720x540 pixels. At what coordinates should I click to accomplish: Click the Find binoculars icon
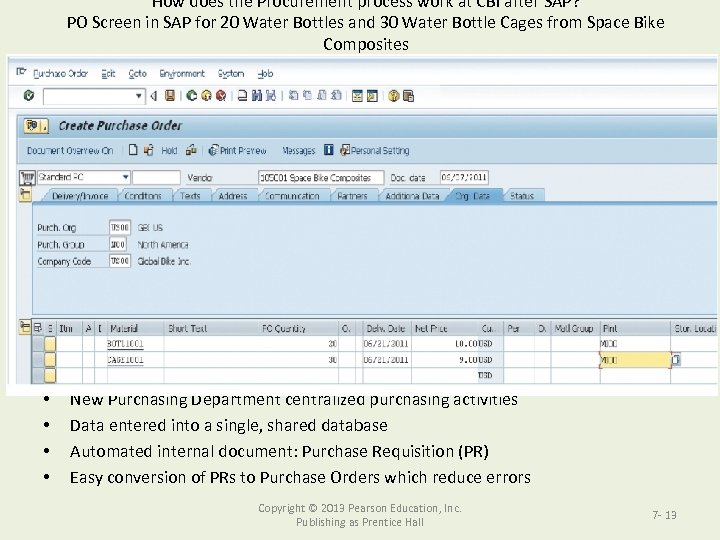[257, 96]
